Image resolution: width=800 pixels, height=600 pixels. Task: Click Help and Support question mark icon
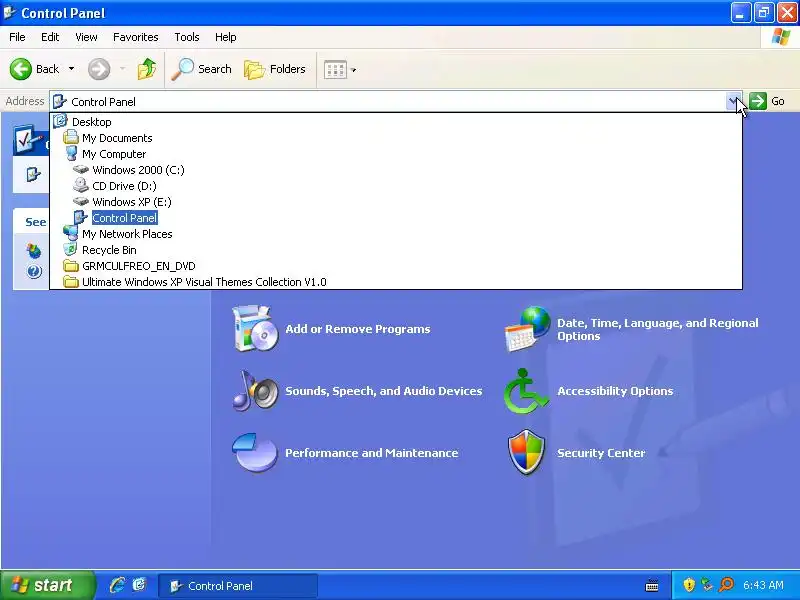pyautogui.click(x=34, y=271)
